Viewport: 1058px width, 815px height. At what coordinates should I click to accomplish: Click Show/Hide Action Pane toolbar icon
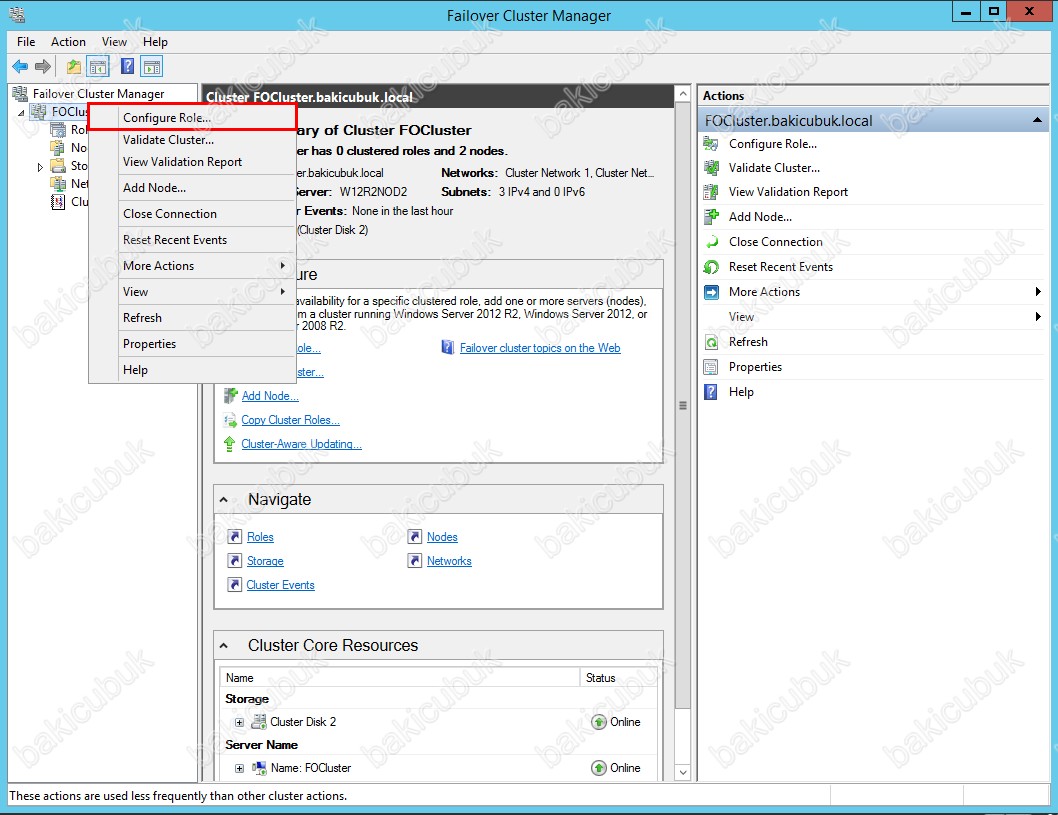pyautogui.click(x=152, y=66)
